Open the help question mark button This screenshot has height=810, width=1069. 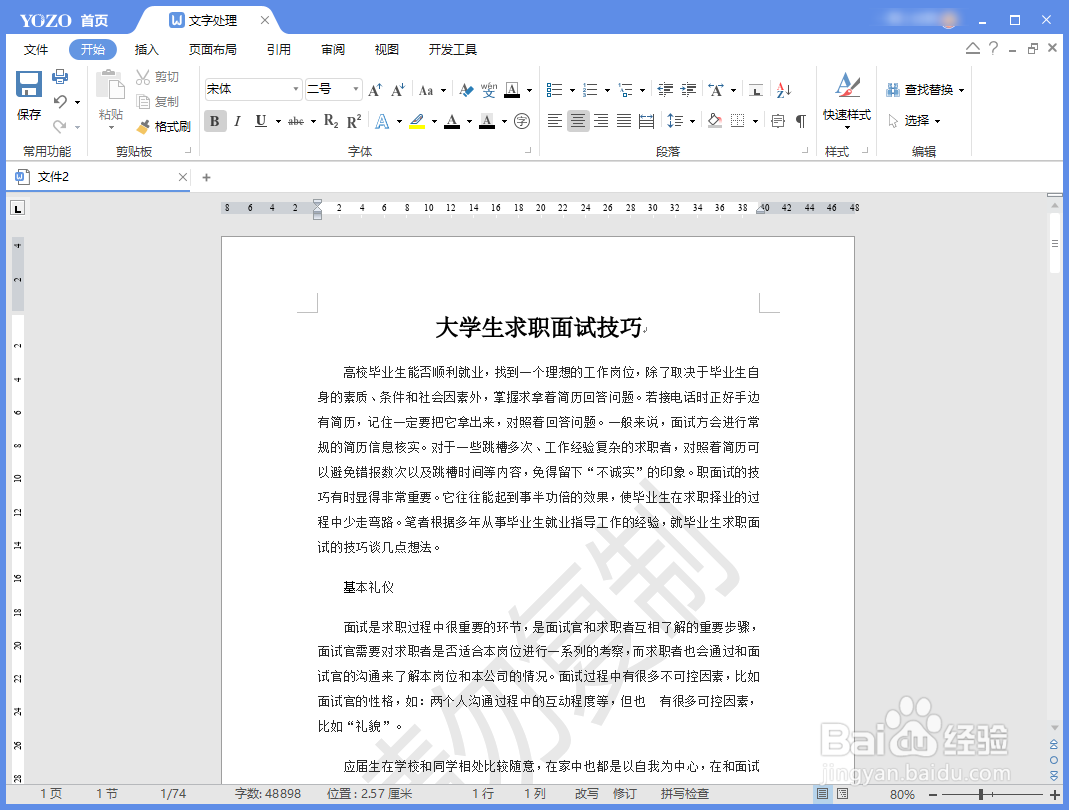coord(993,48)
